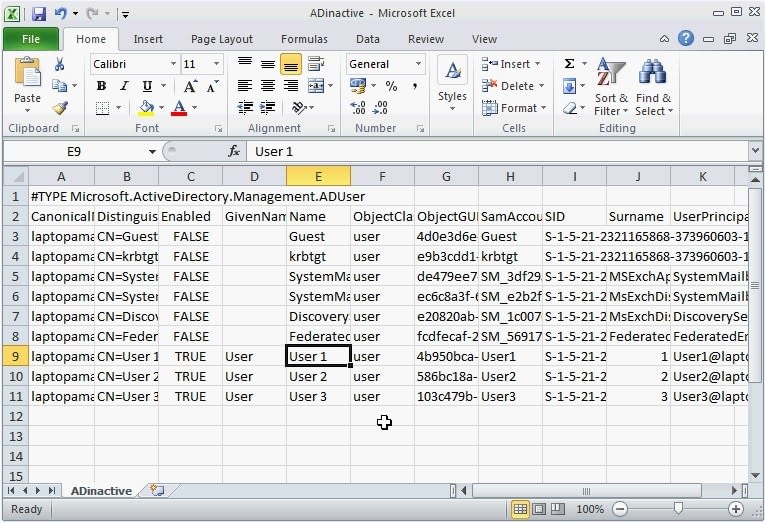
Task: Click the Paste clipboard icon
Action: click(x=27, y=74)
